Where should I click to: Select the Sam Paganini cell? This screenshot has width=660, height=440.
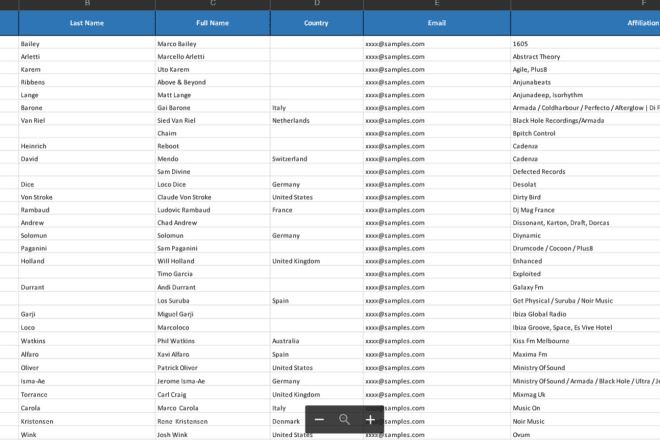coord(213,248)
